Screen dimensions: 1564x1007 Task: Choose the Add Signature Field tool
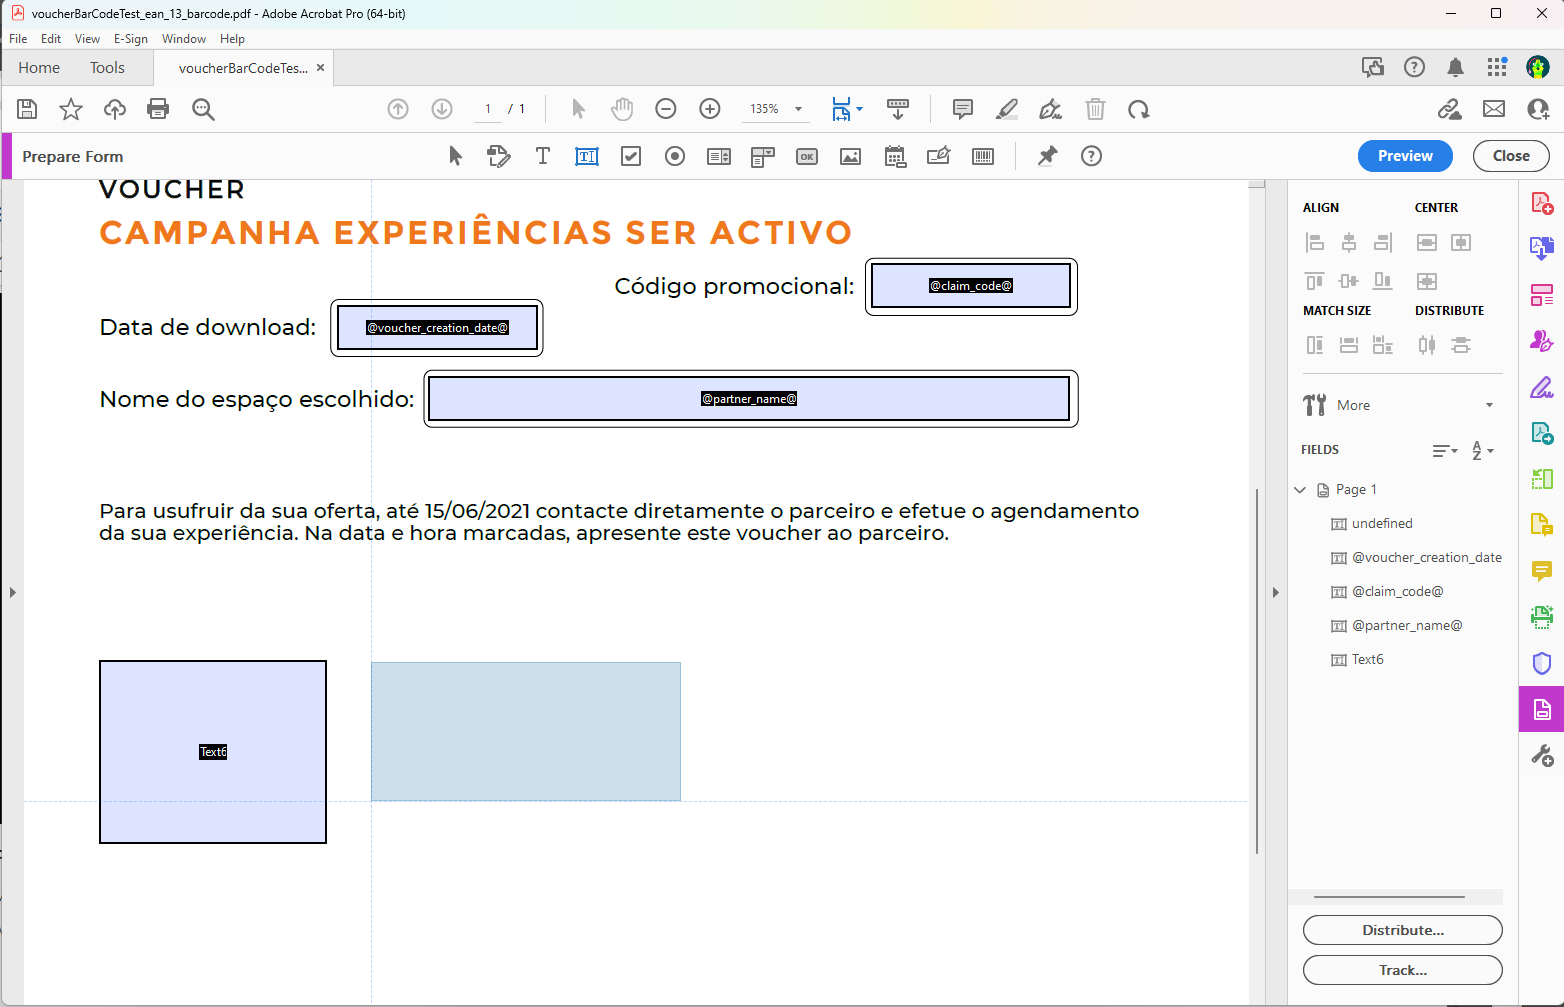click(939, 156)
